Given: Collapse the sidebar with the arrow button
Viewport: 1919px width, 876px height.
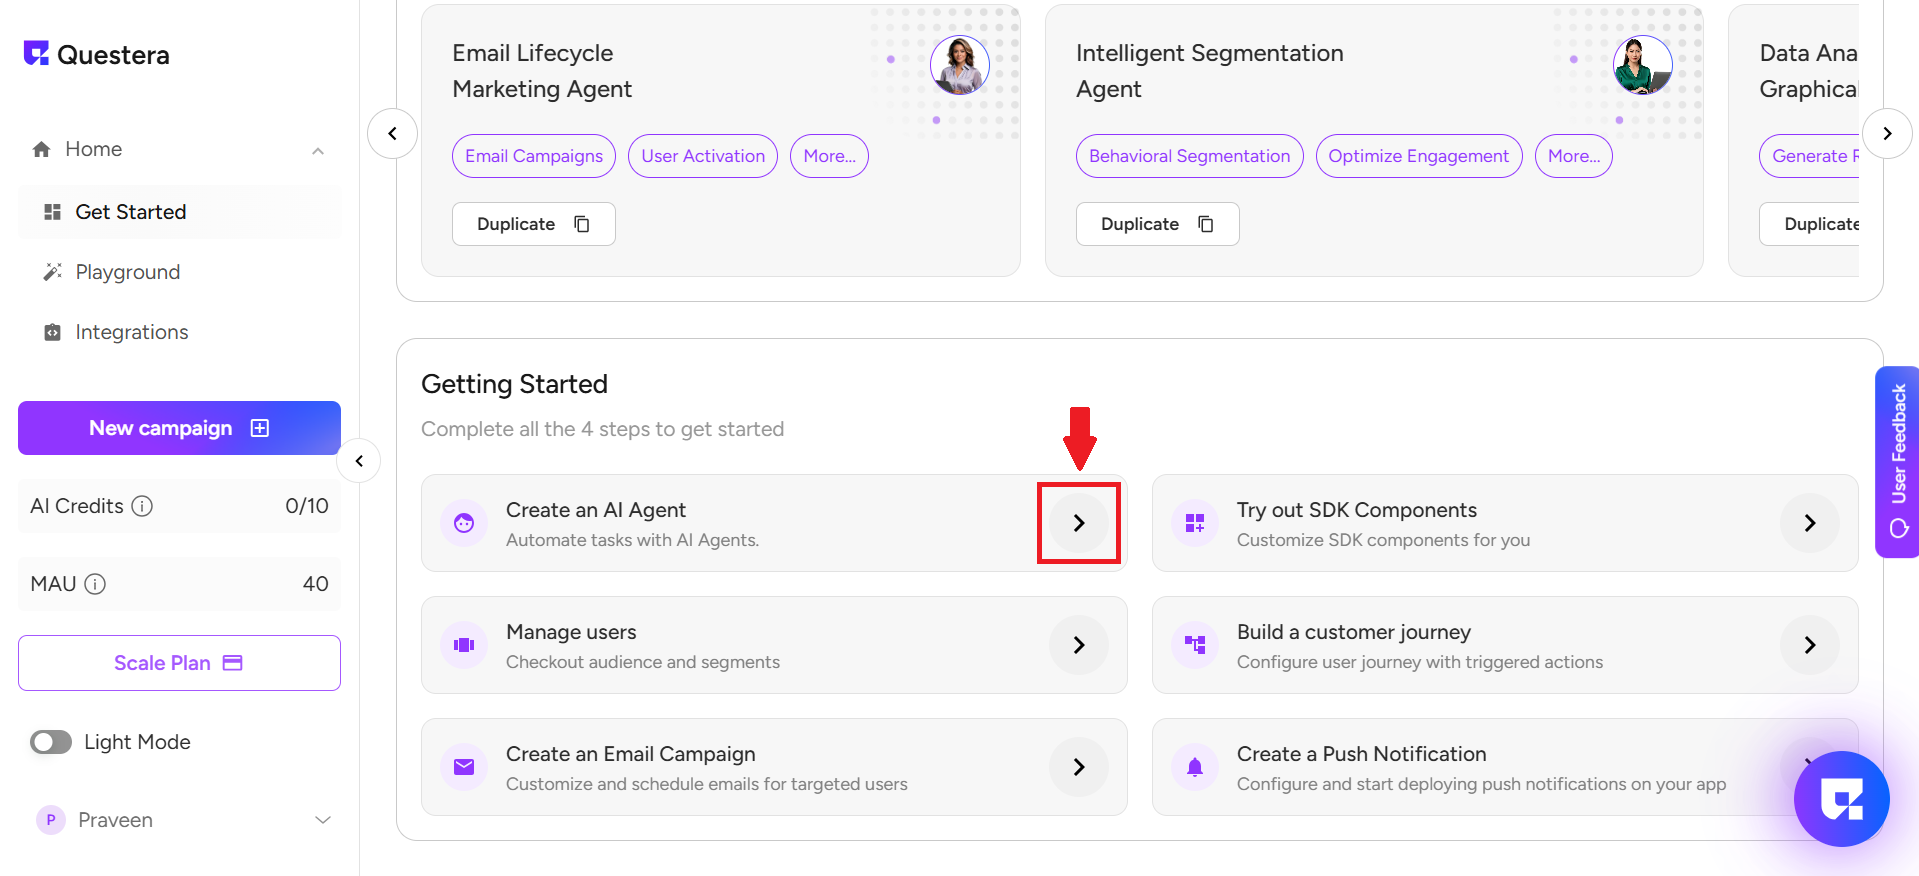Looking at the screenshot, I should [359, 461].
